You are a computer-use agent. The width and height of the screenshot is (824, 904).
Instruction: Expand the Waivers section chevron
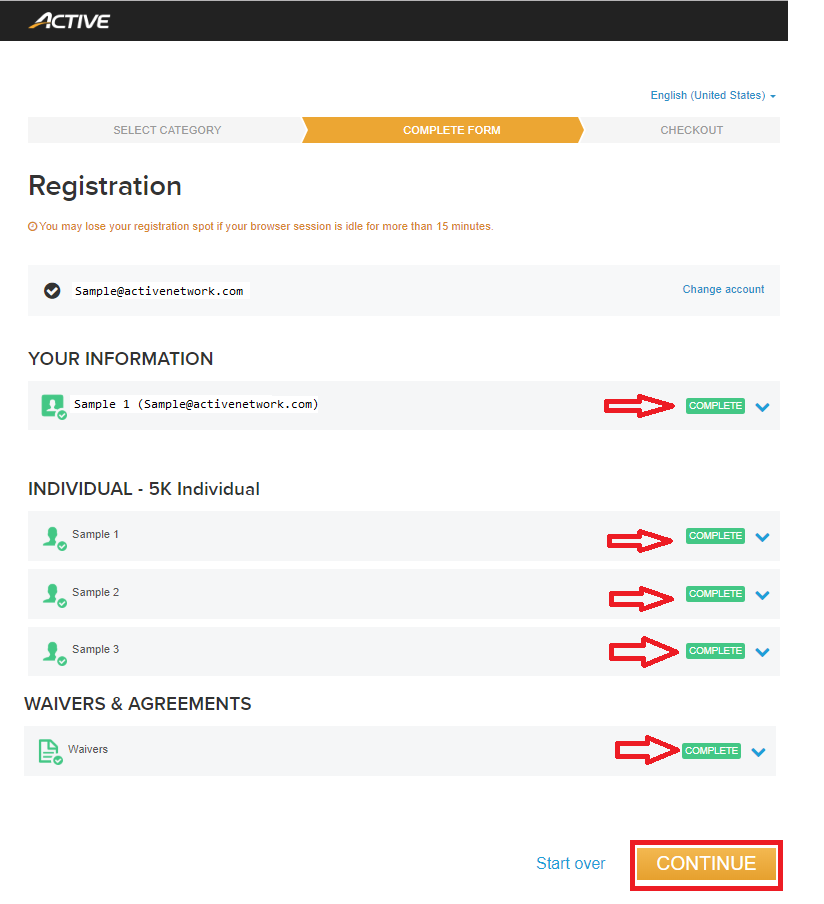coord(758,752)
